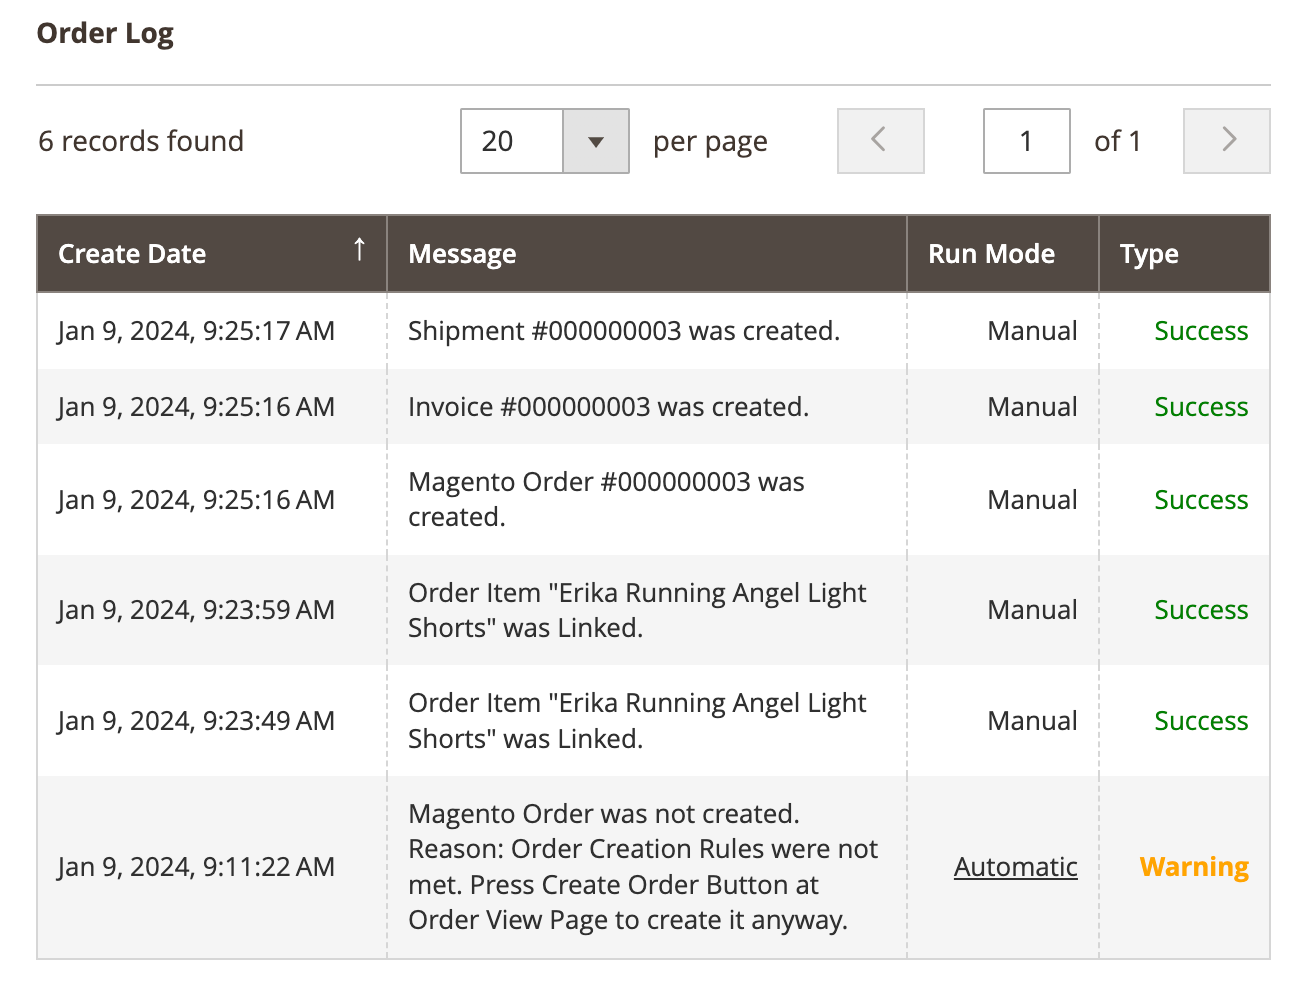
Task: Click the 9:23:49 AM order item linked row date
Action: tap(196, 721)
